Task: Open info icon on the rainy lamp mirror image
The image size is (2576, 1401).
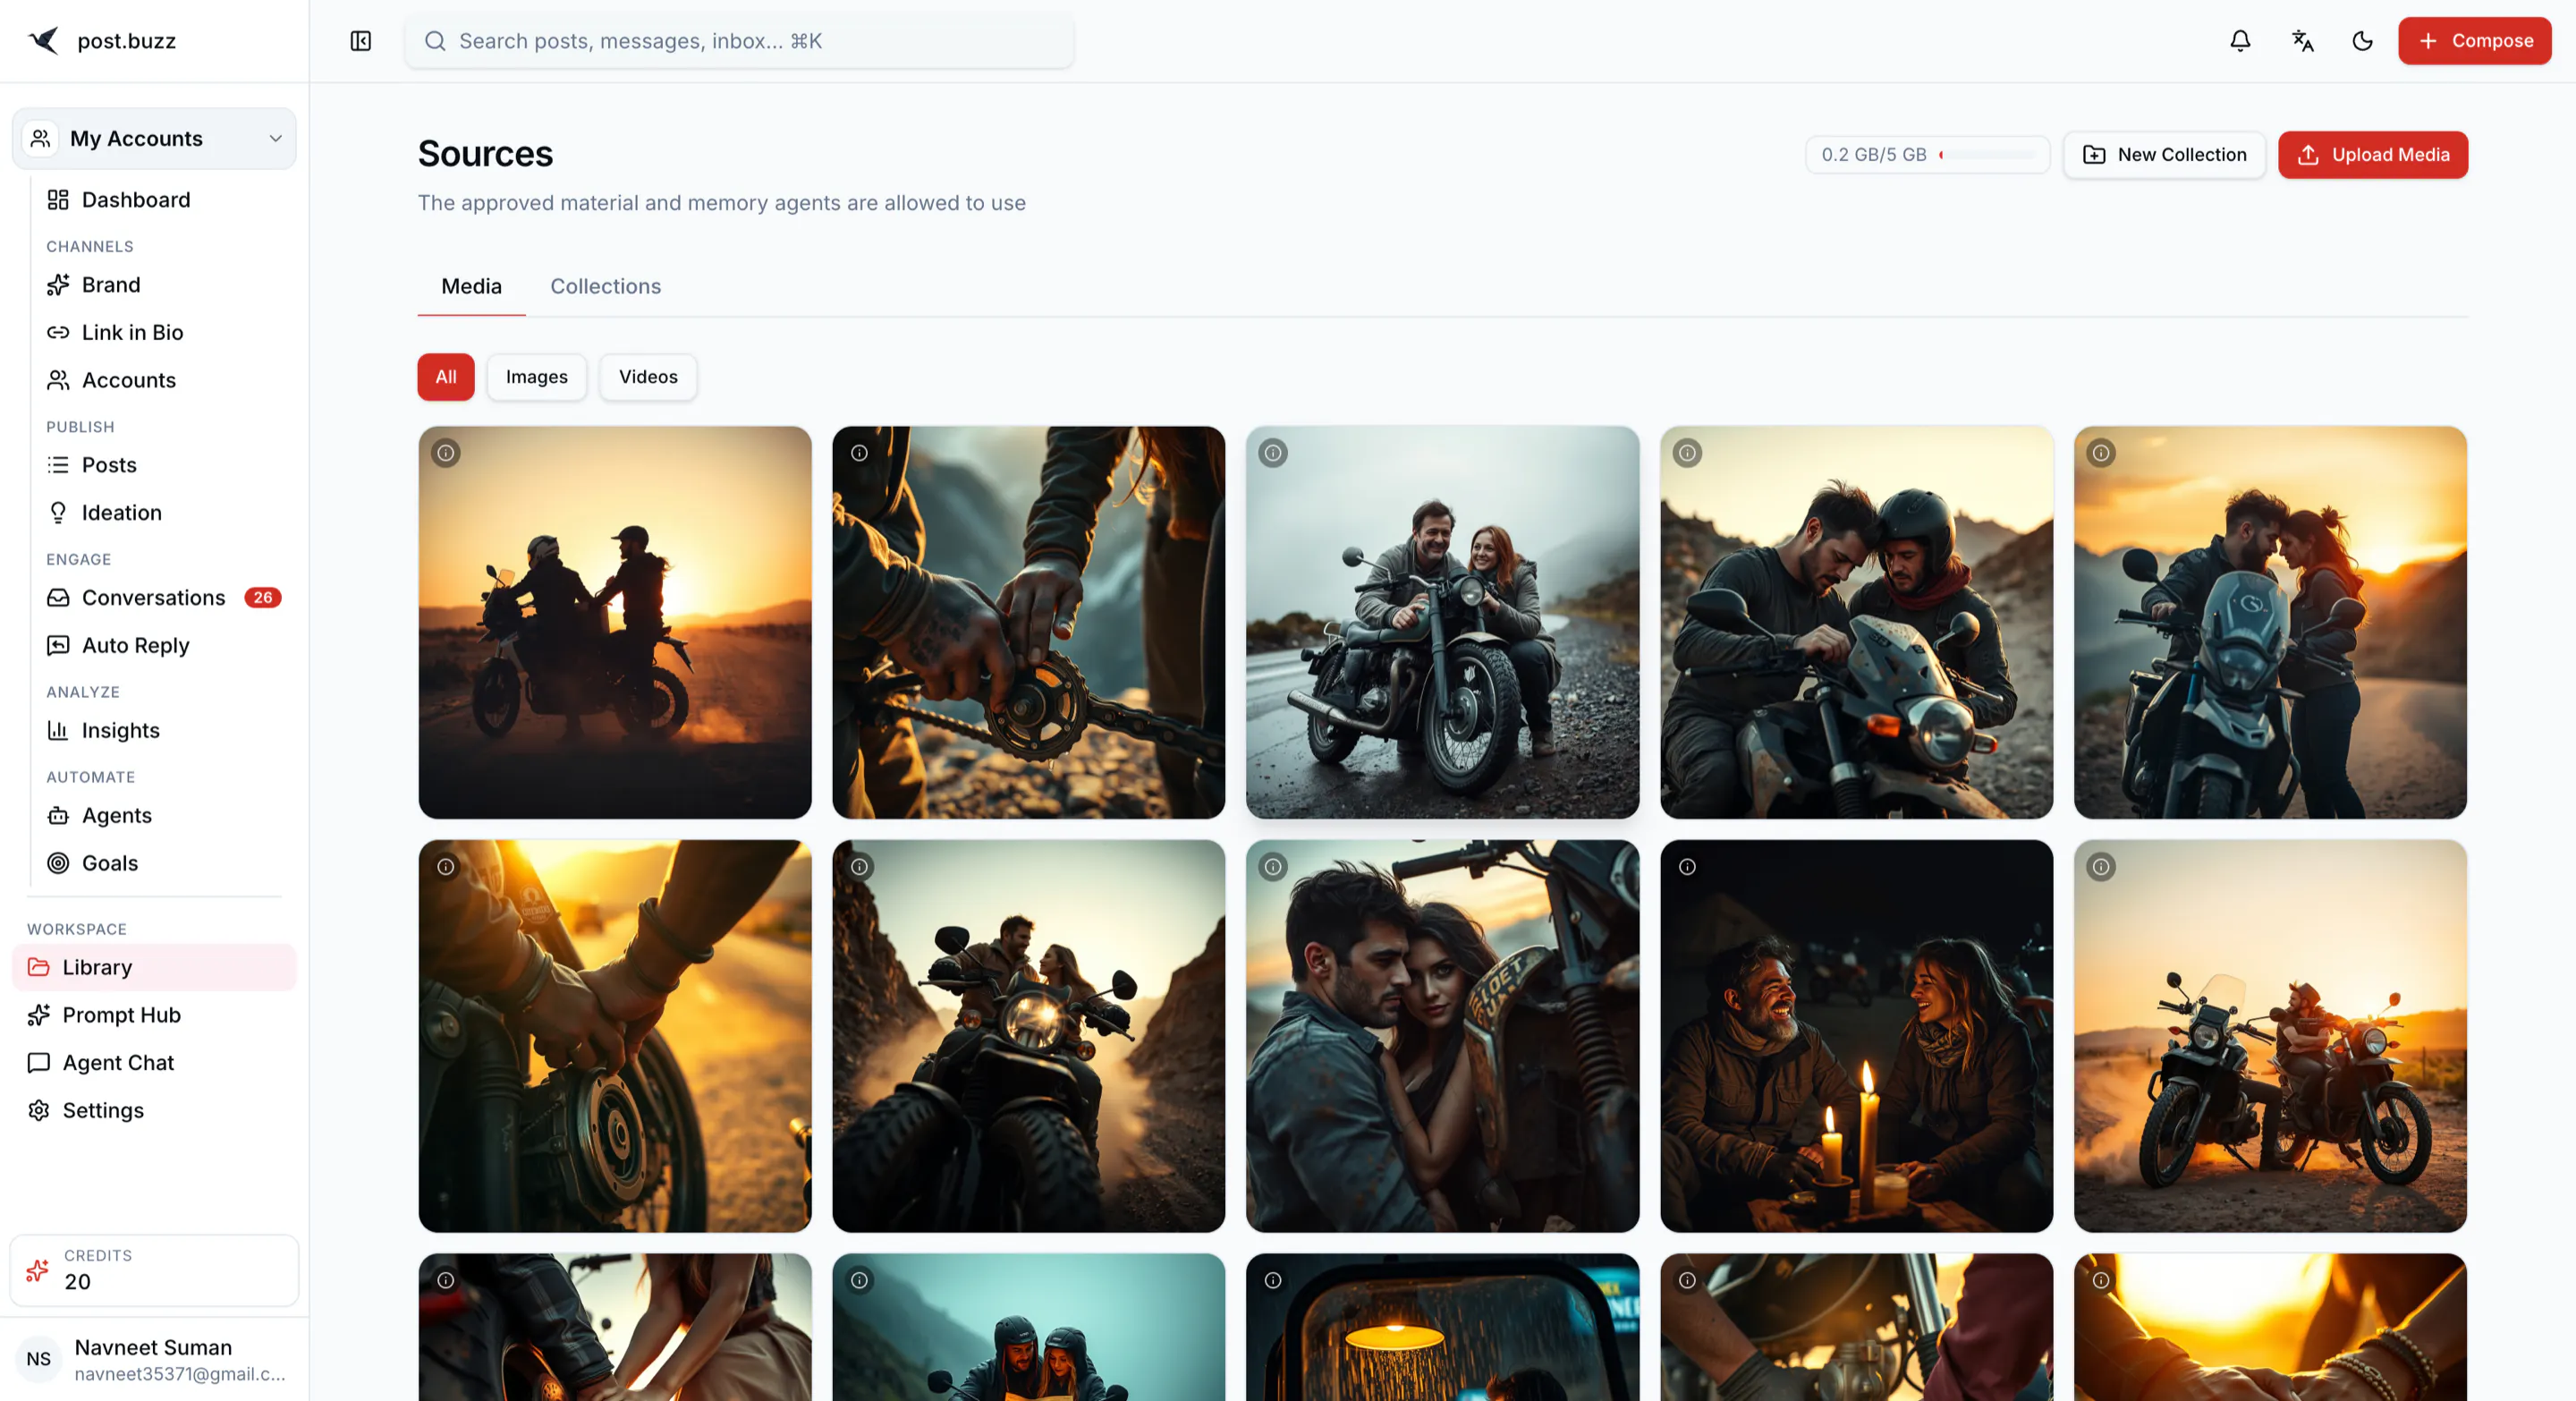Action: (1273, 1280)
